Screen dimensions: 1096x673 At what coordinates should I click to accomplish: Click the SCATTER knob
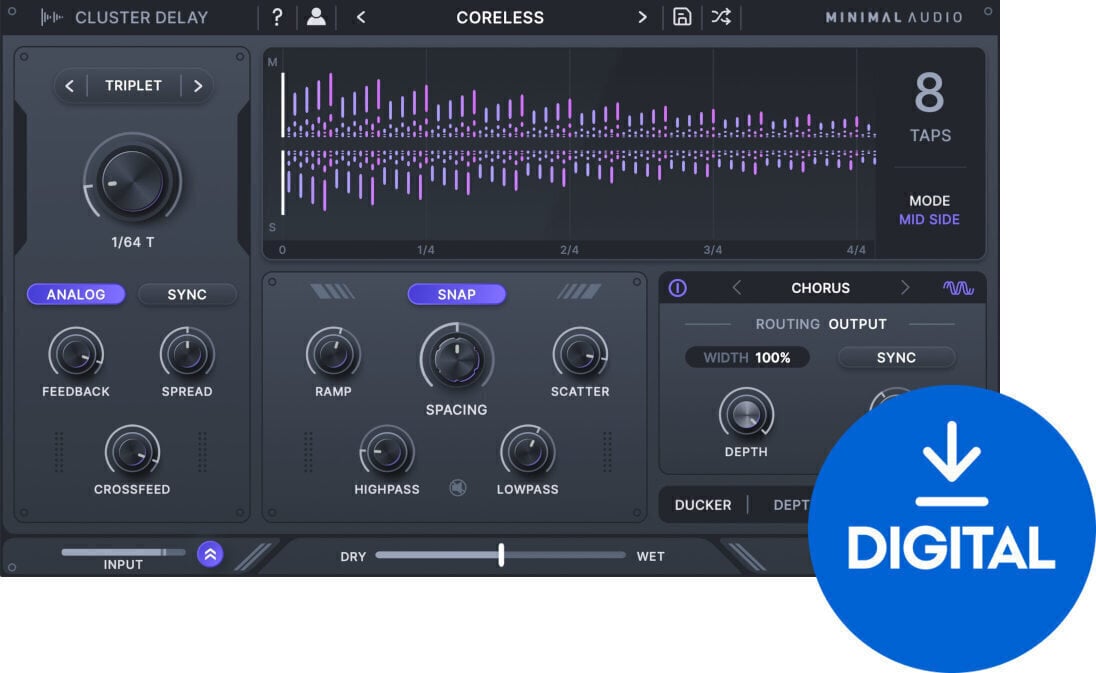click(x=580, y=354)
